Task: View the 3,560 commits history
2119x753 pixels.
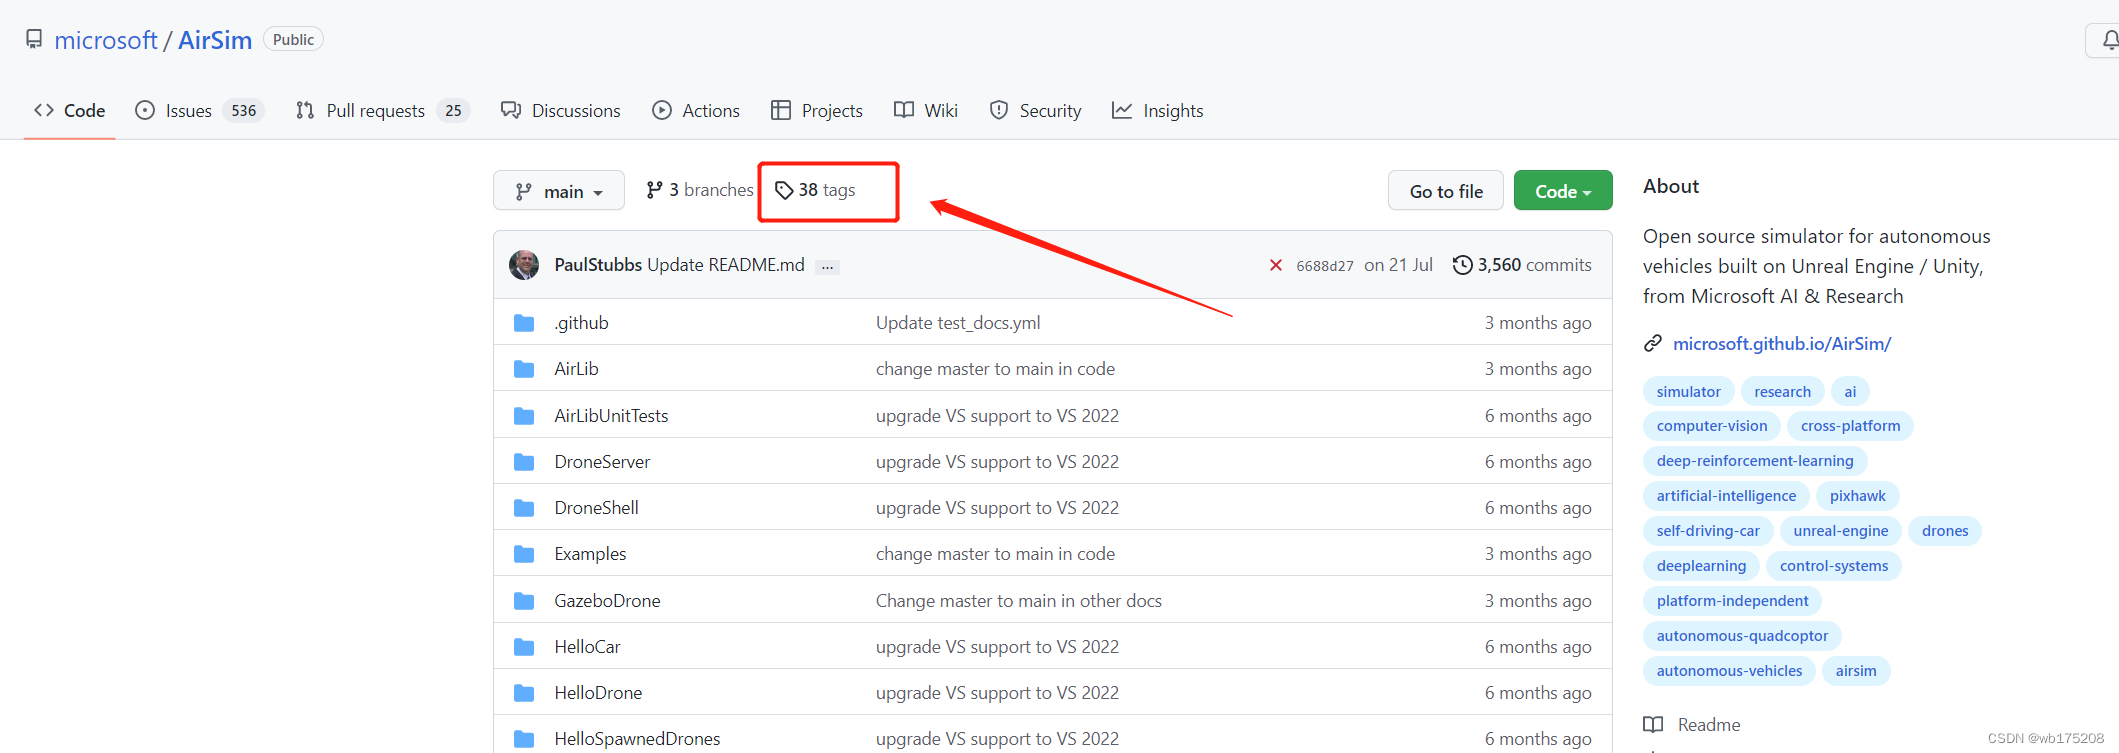Action: tap(1522, 265)
